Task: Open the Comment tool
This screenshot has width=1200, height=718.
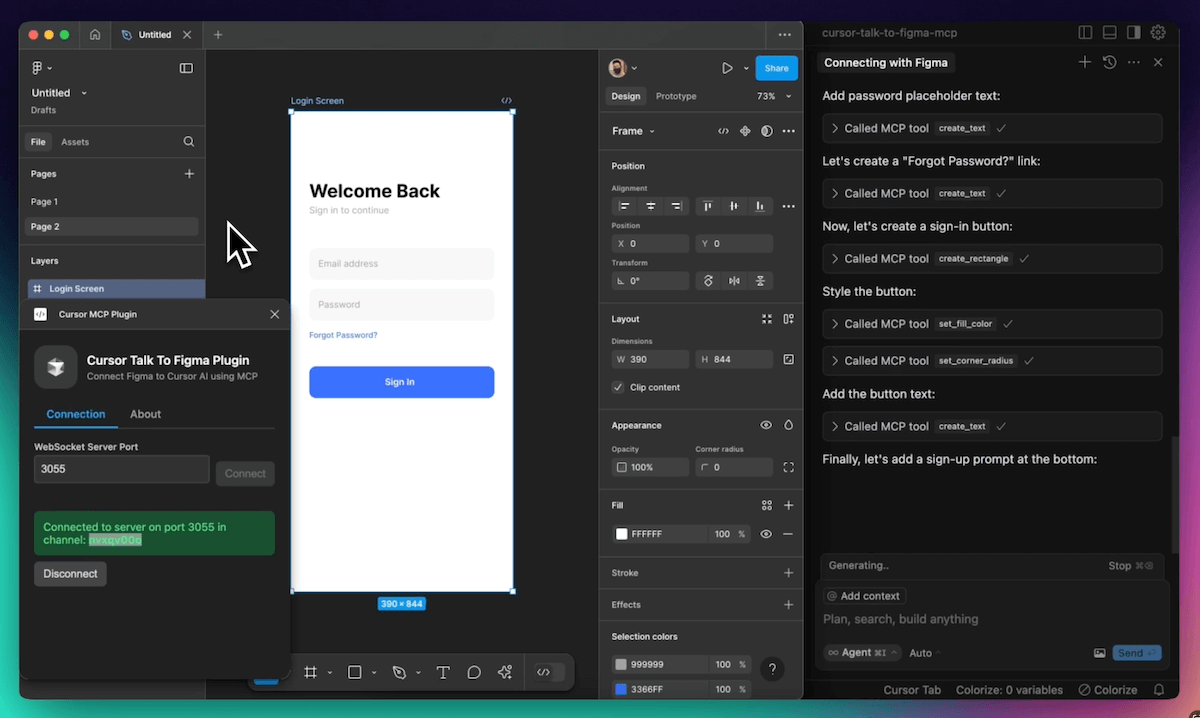Action: click(474, 672)
